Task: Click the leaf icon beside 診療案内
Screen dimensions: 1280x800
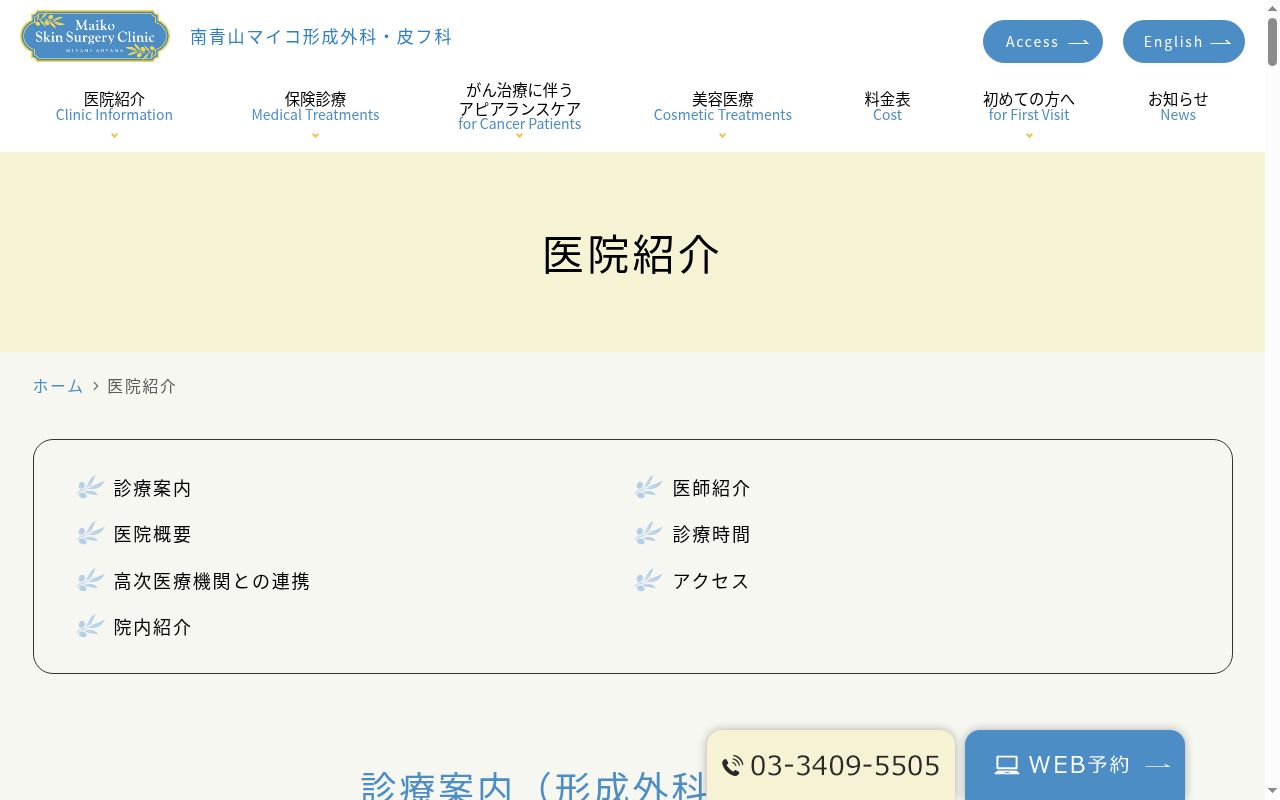Action: [90, 488]
